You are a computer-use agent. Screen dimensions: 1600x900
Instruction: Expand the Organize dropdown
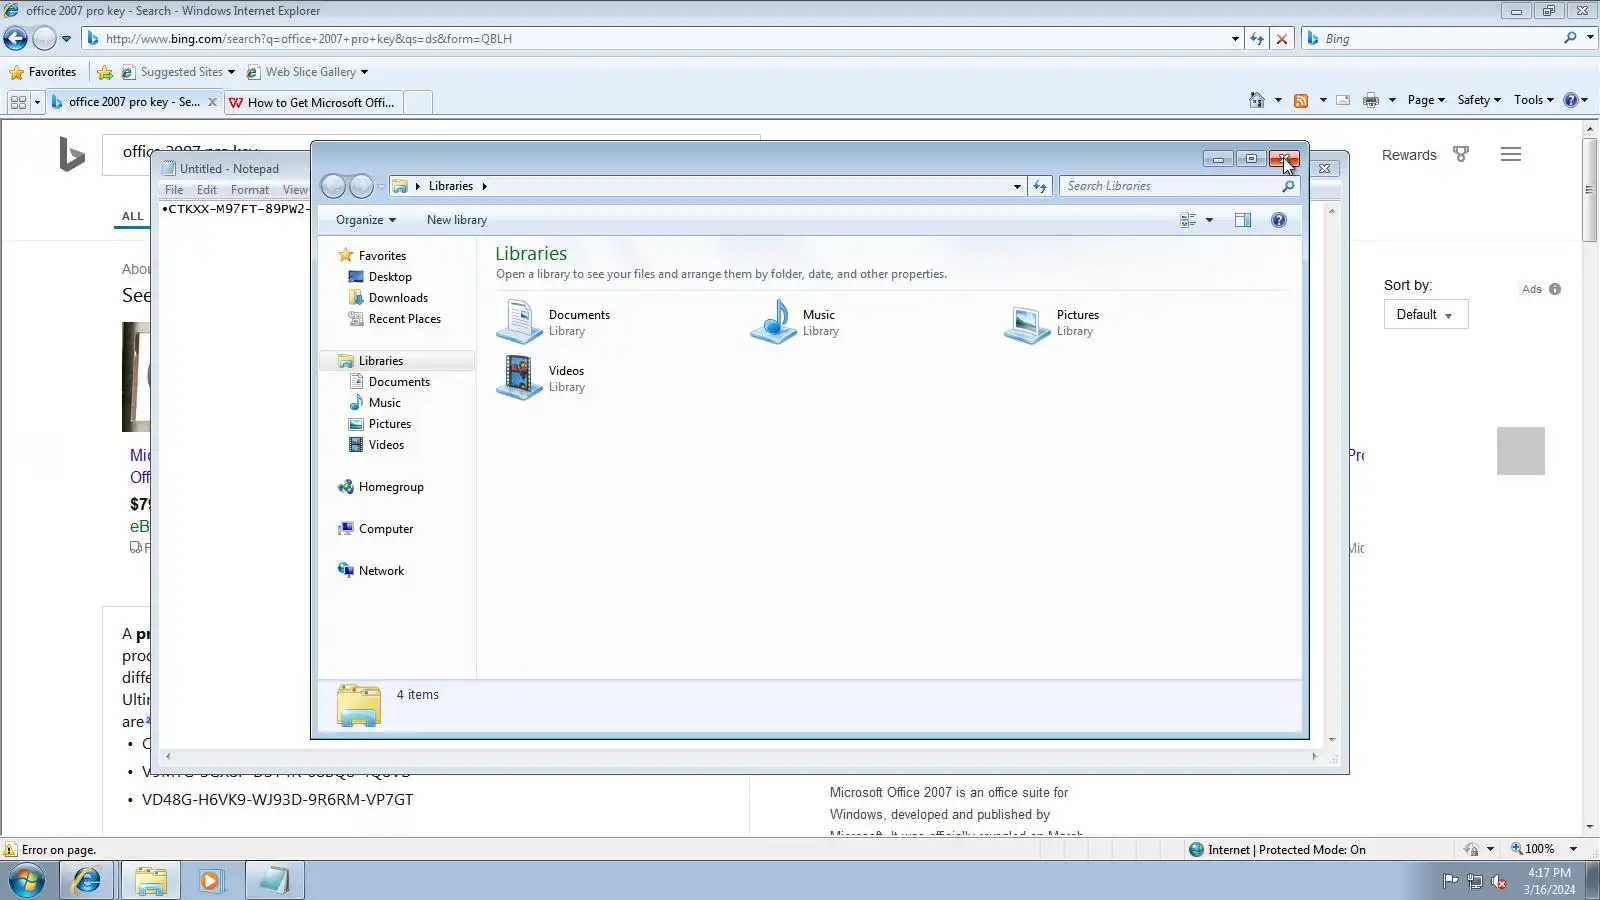point(366,220)
